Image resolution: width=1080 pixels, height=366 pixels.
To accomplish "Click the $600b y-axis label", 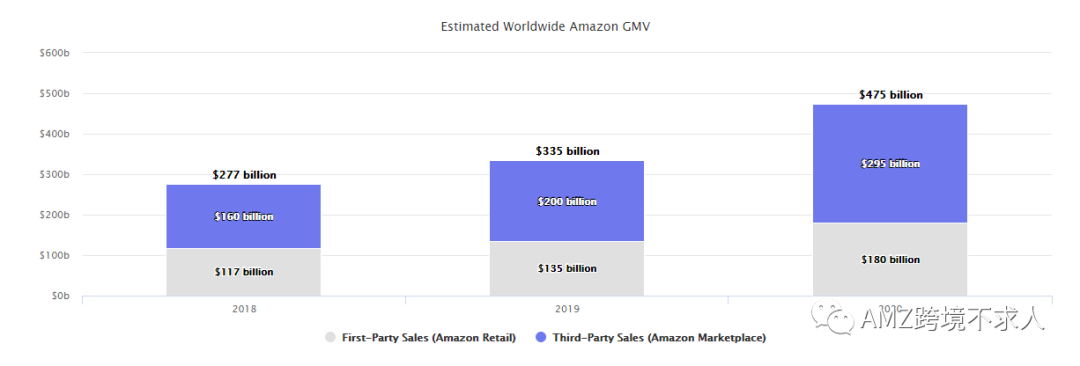I will click(x=56, y=53).
